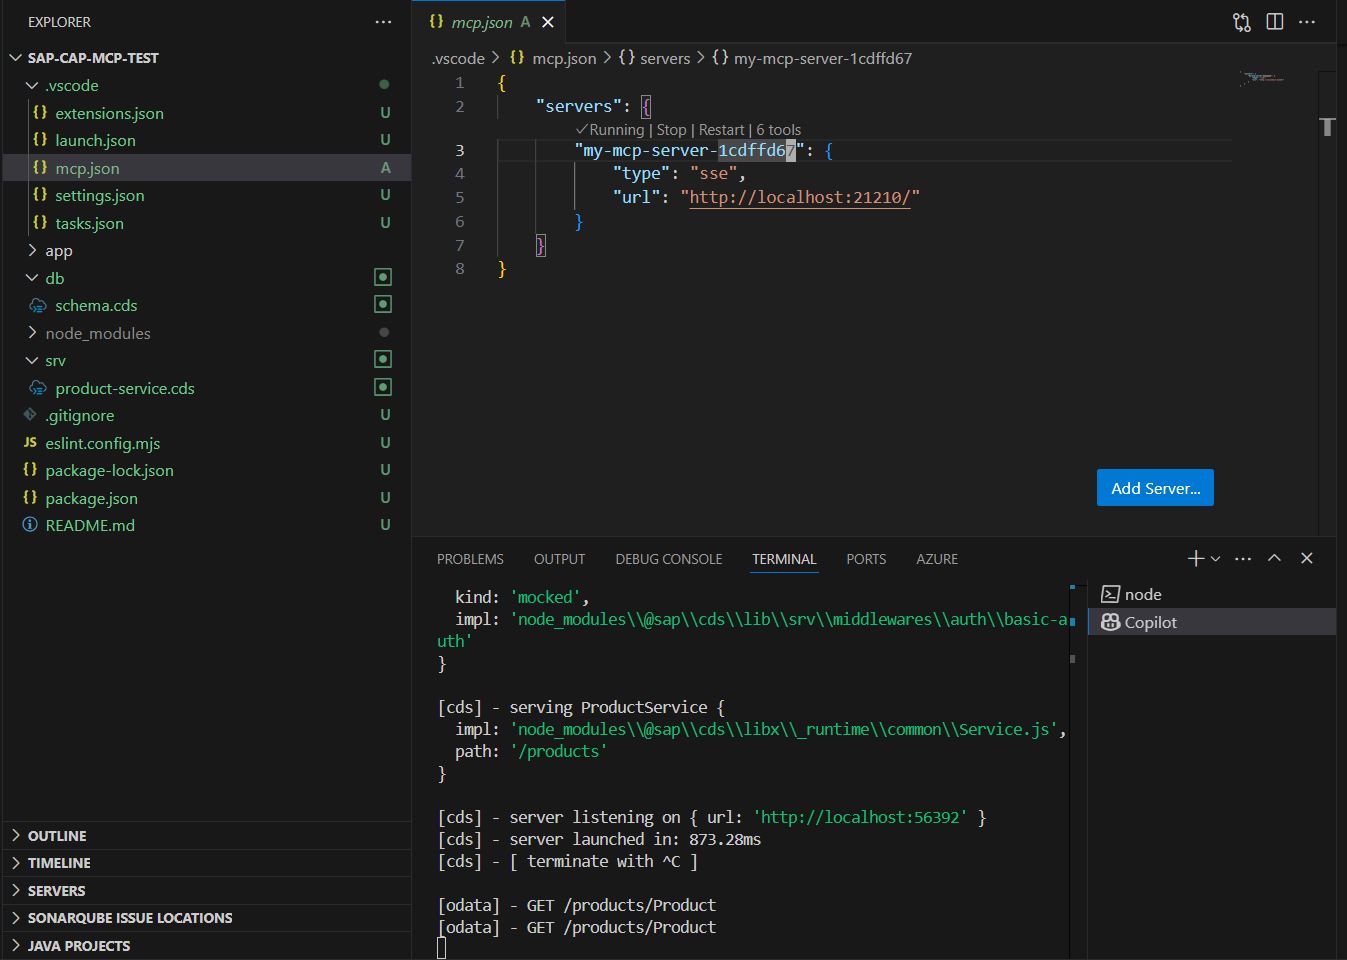Click the 6 tools code lens
The height and width of the screenshot is (960, 1347).
pyautogui.click(x=778, y=130)
